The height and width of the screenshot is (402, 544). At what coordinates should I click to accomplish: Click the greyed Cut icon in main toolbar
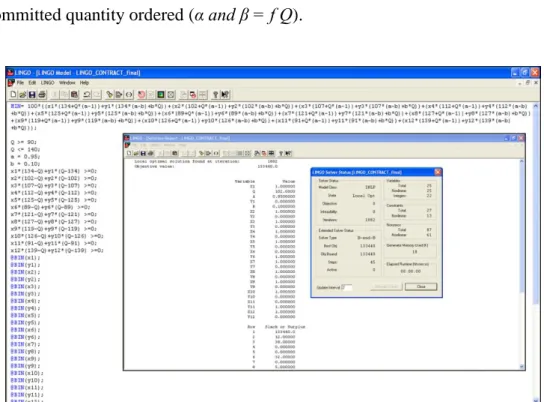pyautogui.click(x=54, y=94)
